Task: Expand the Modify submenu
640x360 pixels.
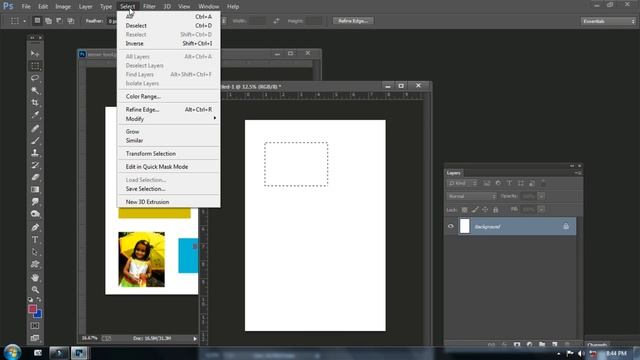Action: 169,119
